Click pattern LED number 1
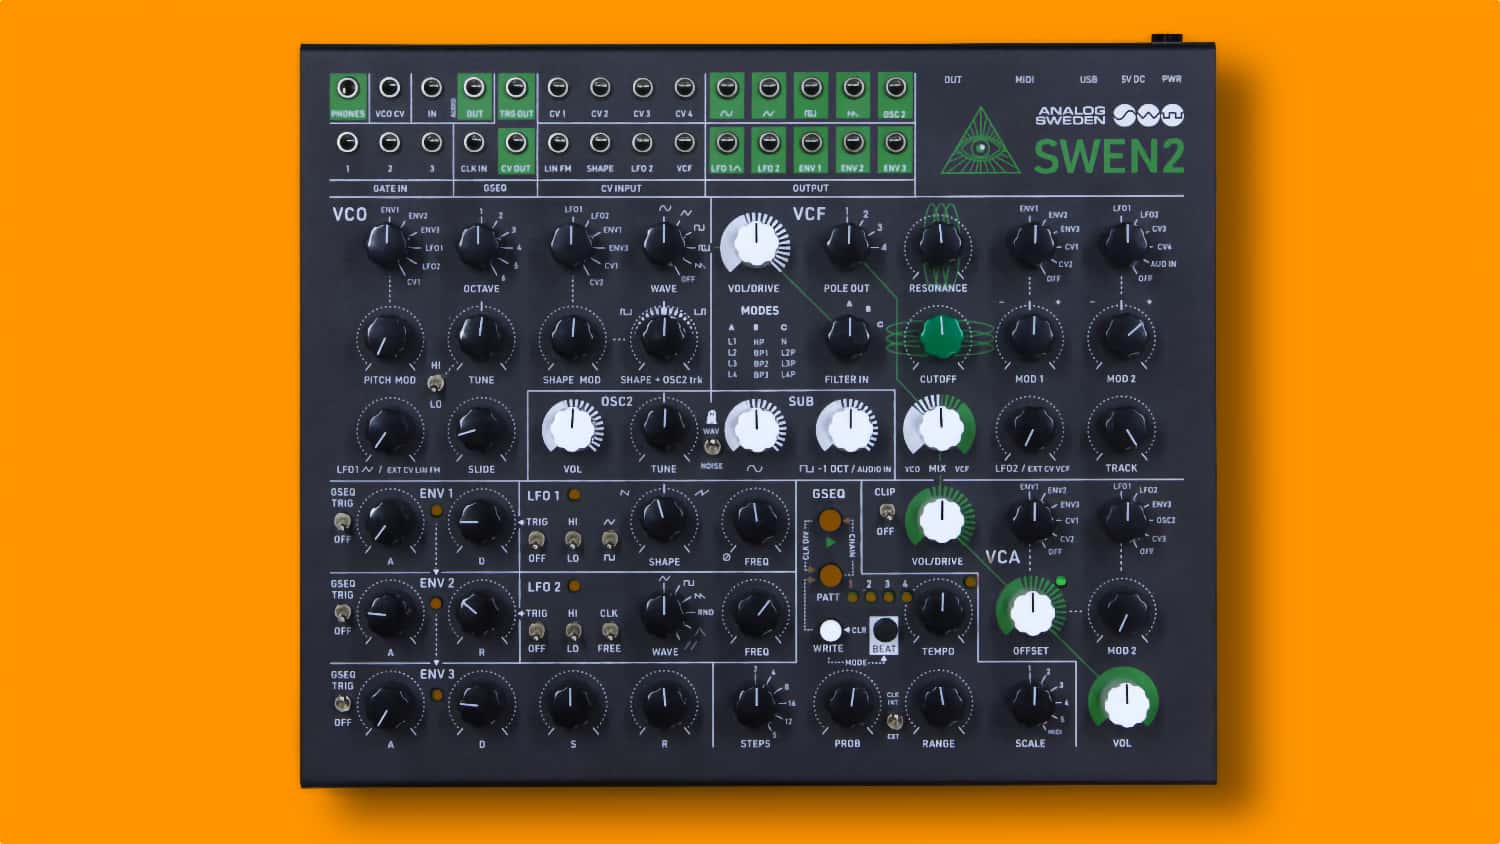Viewport: 1500px width, 844px height. [x=852, y=597]
